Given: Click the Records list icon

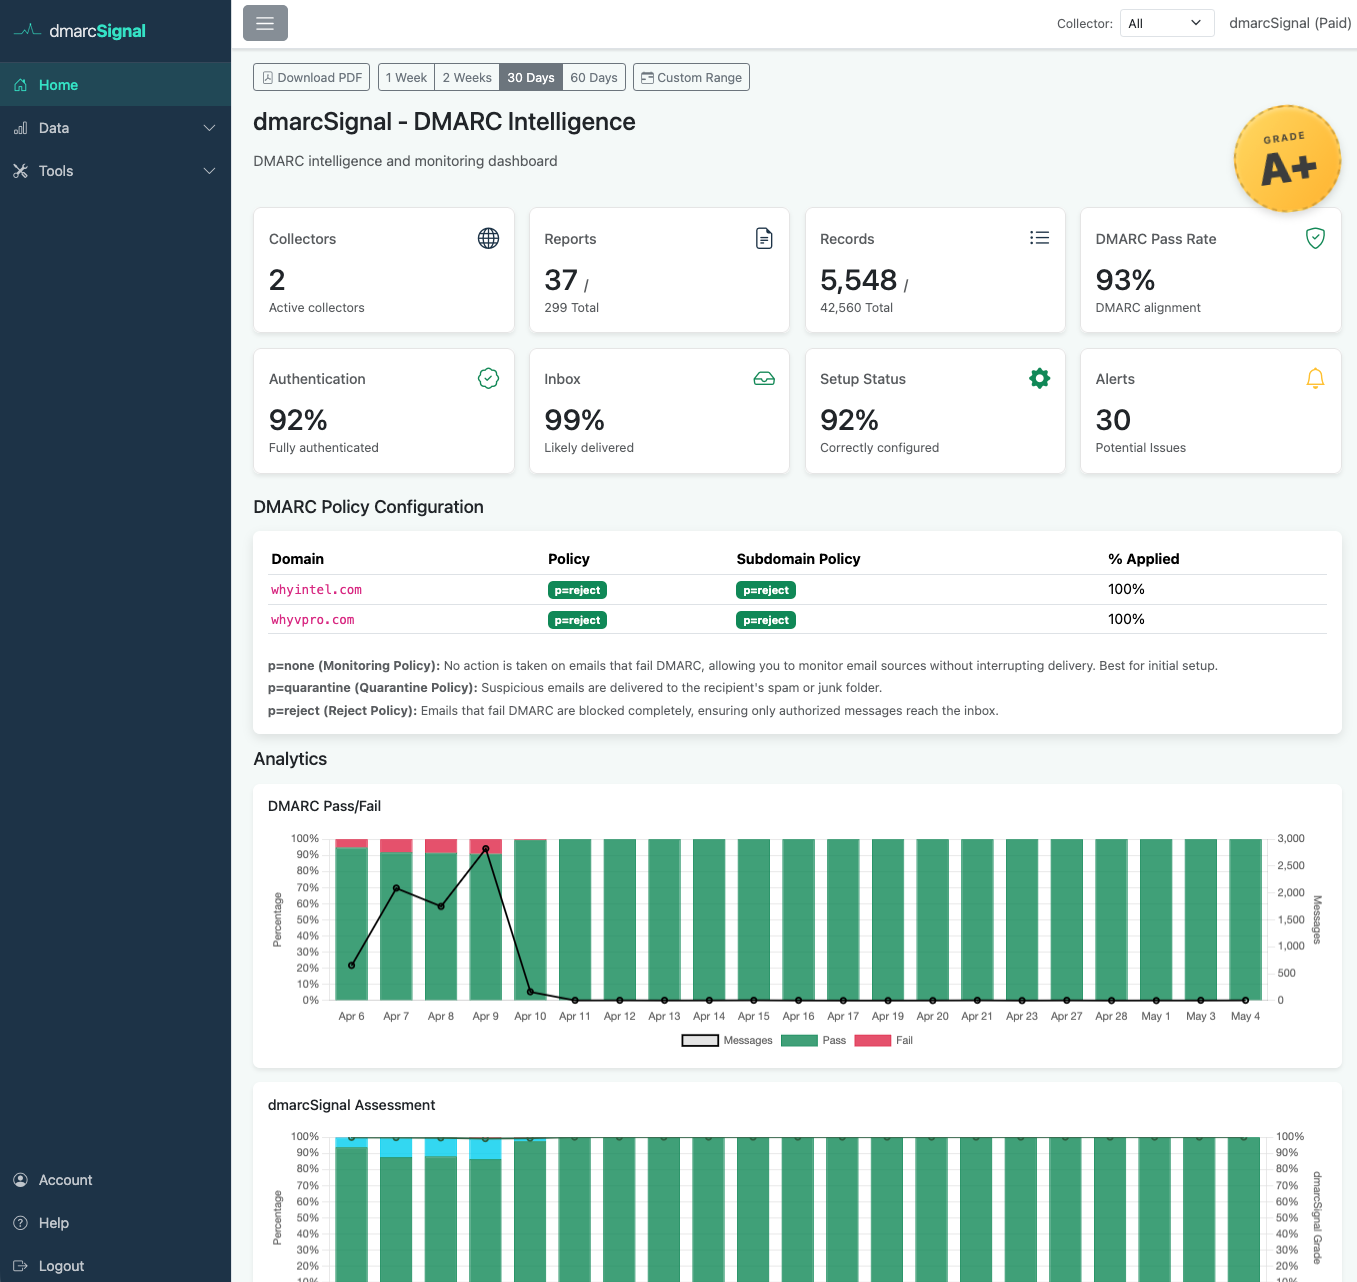Looking at the screenshot, I should tap(1040, 238).
